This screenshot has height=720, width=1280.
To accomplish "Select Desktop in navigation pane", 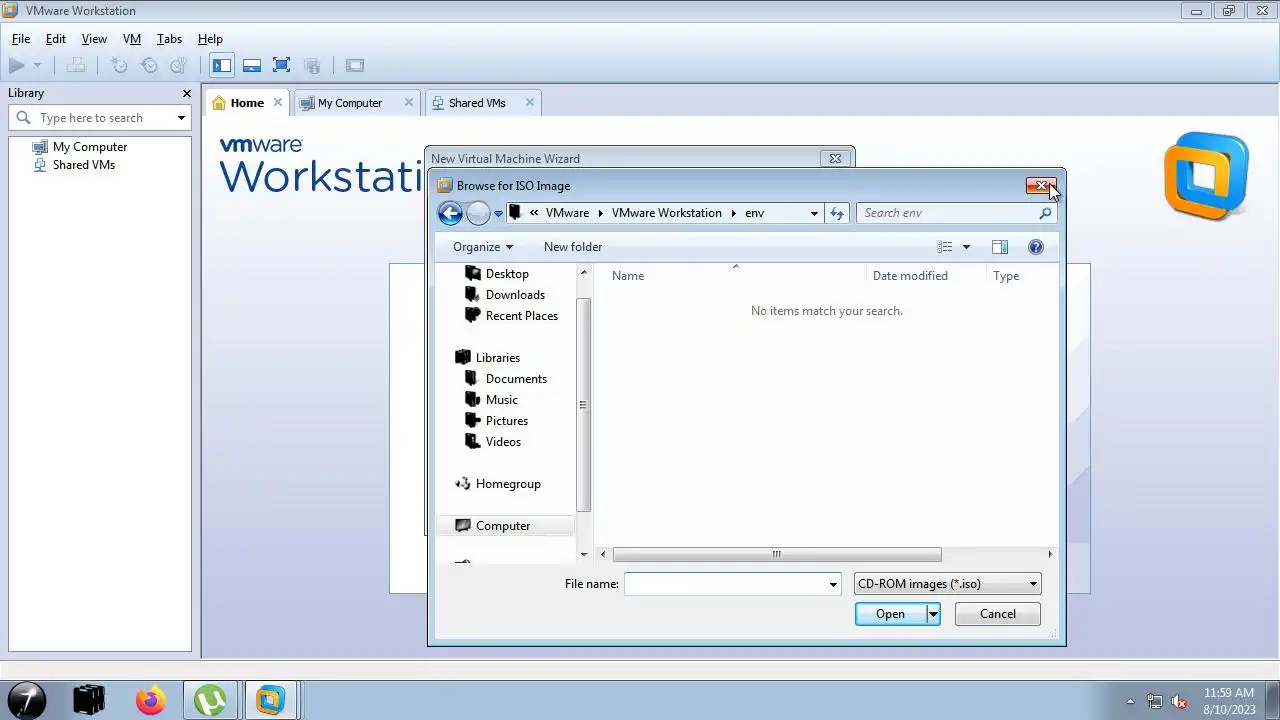I will click(507, 274).
